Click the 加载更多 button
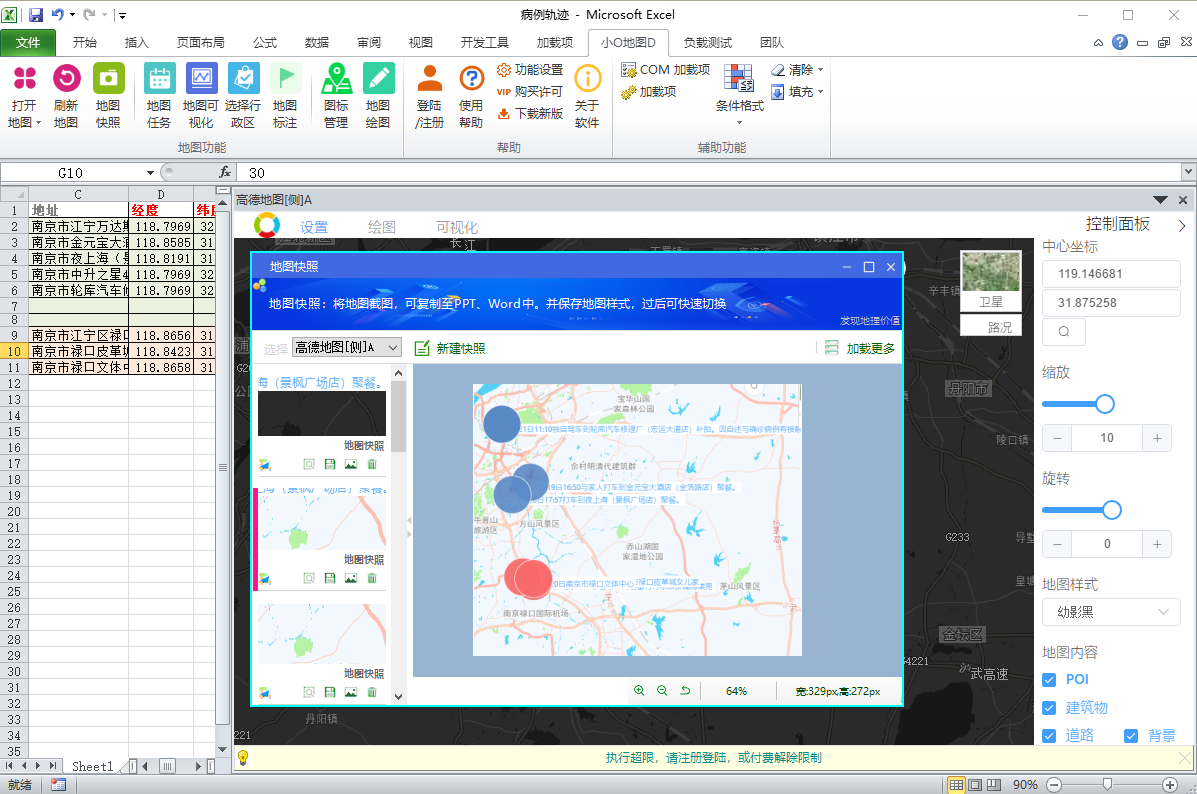Screen dimensions: 1197x794 pyautogui.click(x=860, y=348)
